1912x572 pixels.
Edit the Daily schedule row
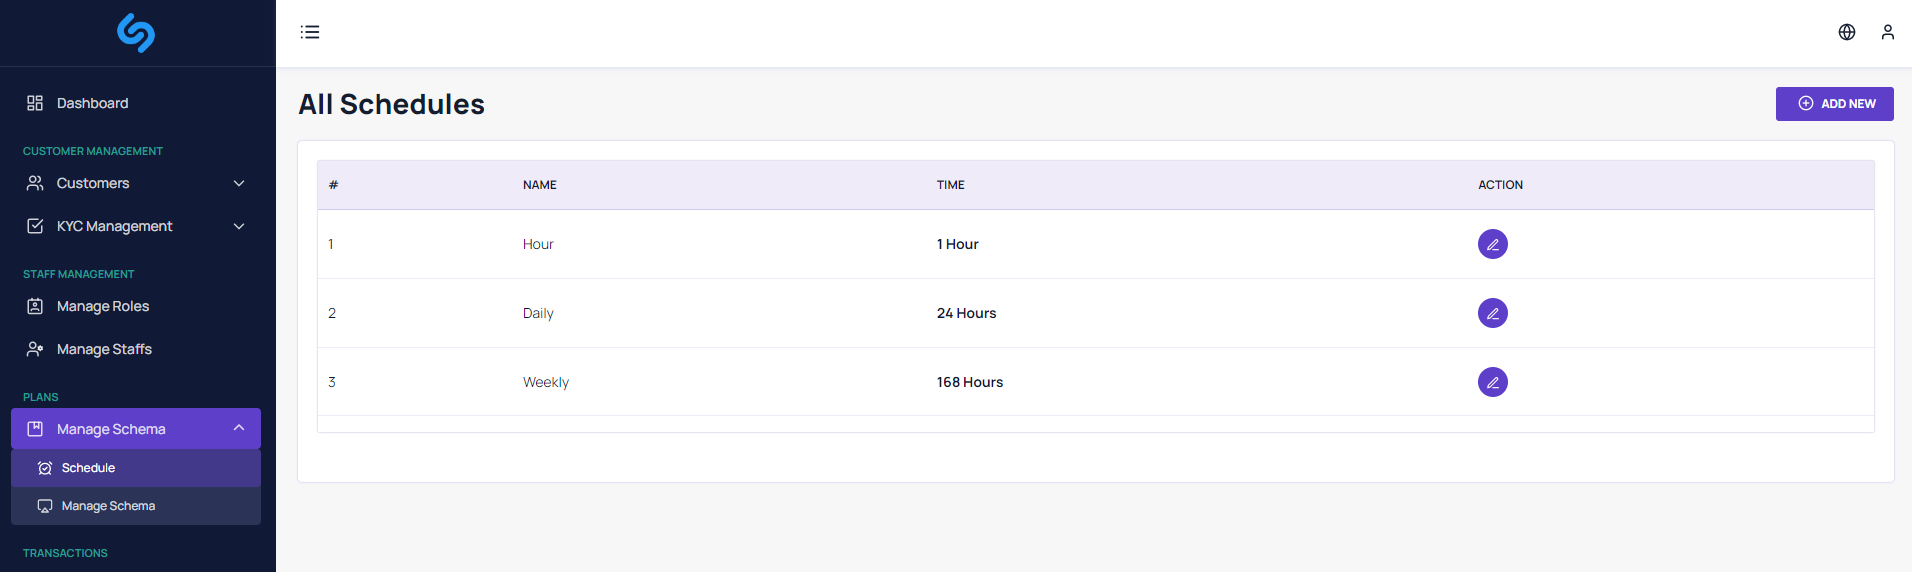pyautogui.click(x=1492, y=313)
